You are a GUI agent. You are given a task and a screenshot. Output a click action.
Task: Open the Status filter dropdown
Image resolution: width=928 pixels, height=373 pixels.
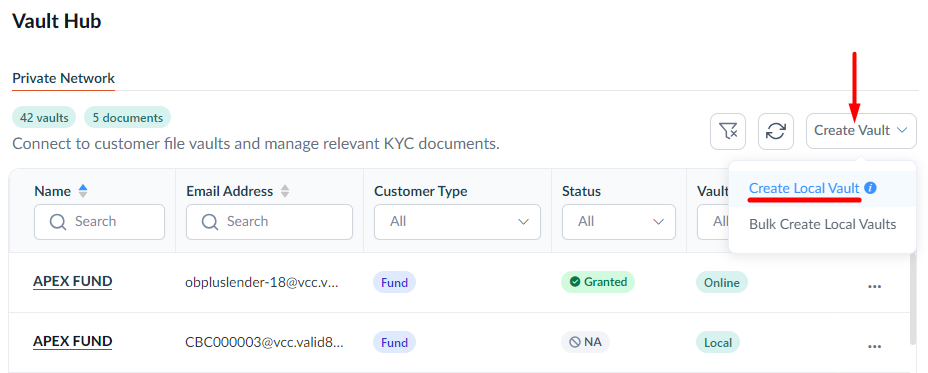618,222
